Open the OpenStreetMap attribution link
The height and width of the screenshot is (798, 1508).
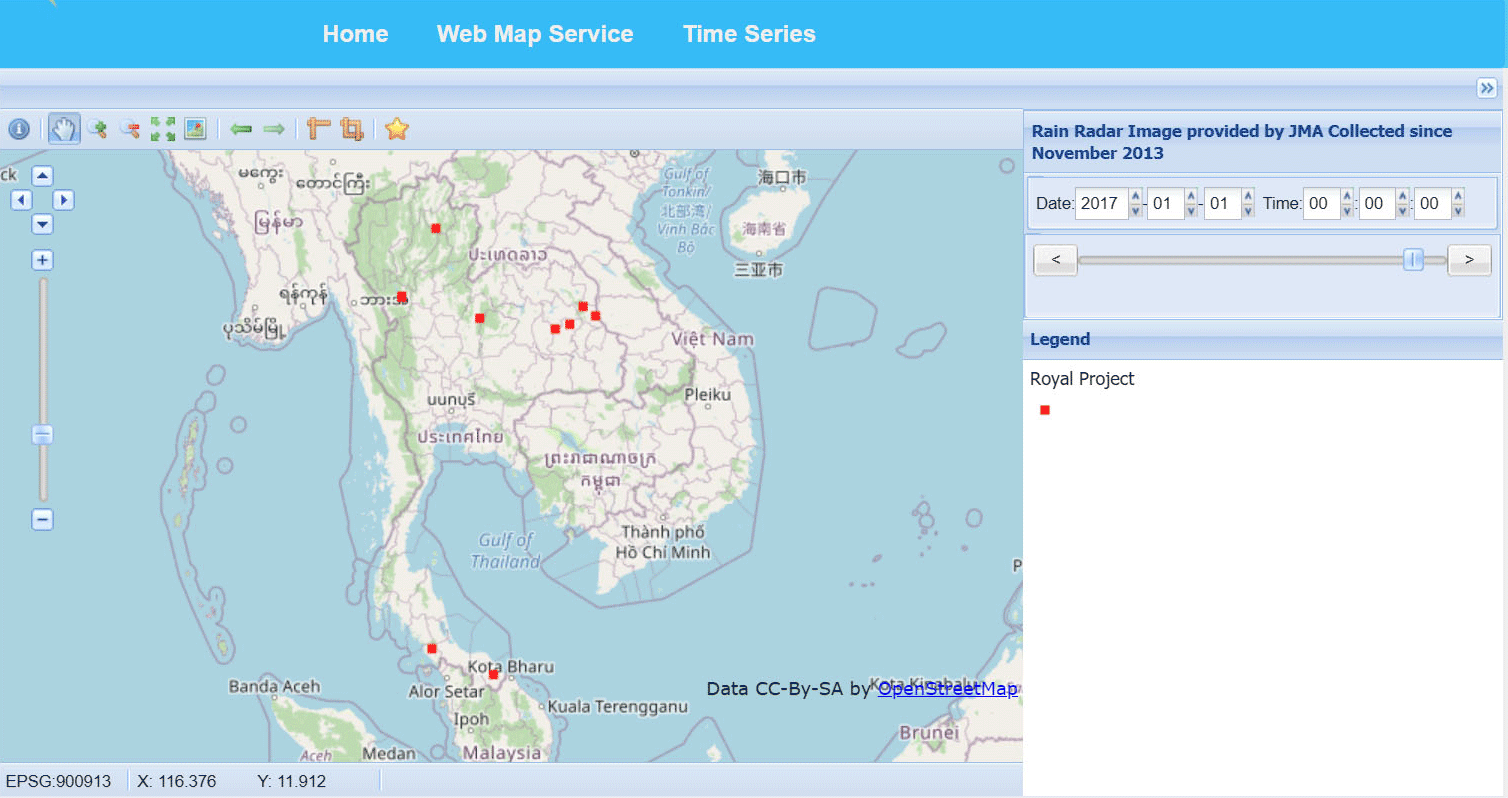(x=947, y=688)
